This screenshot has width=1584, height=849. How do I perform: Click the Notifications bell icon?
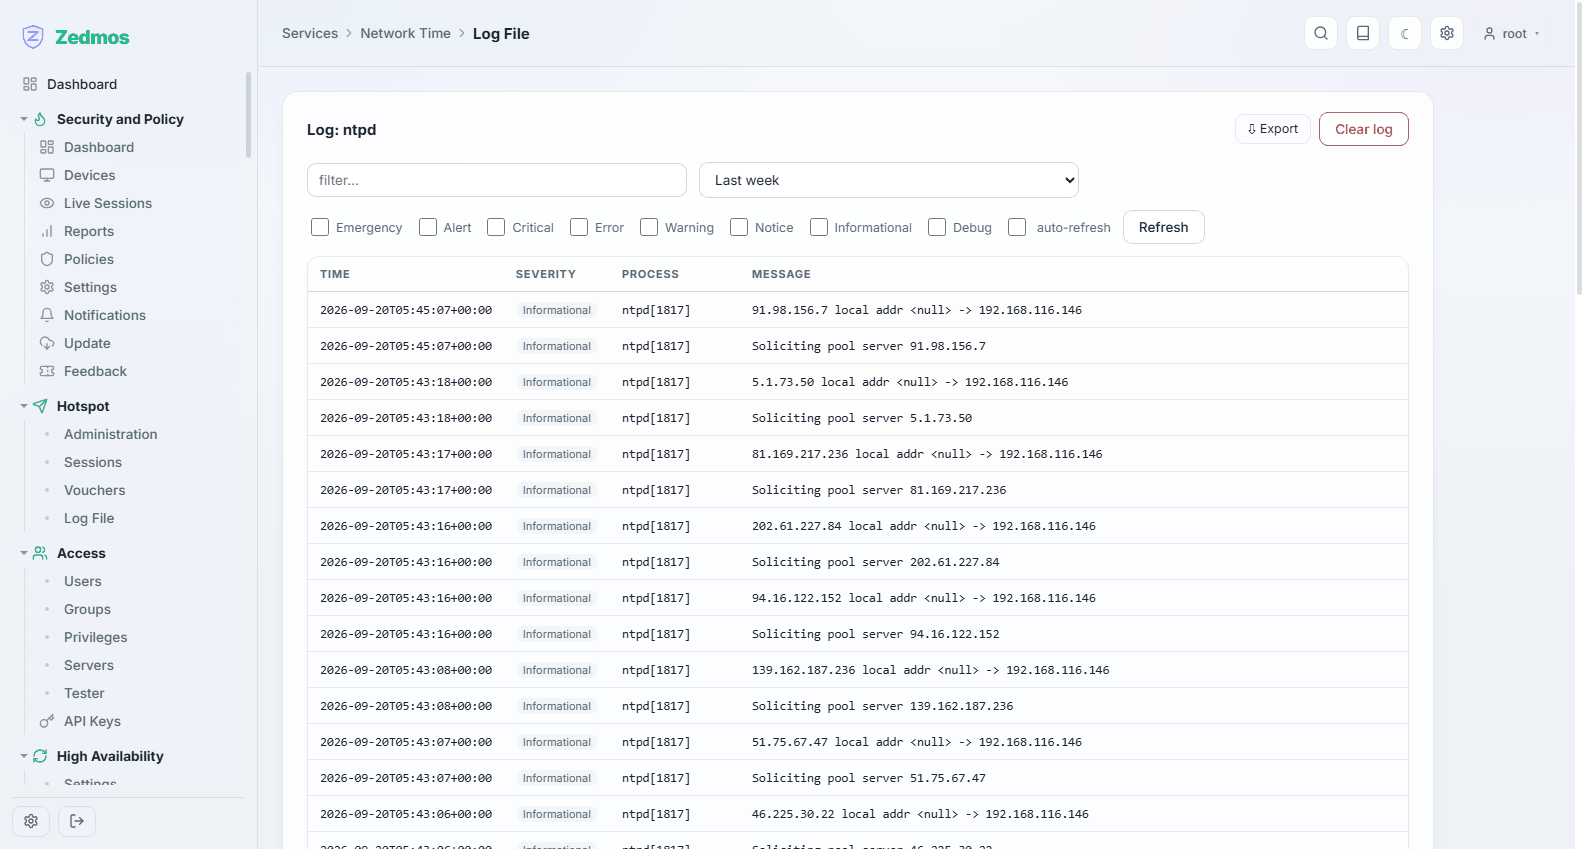click(47, 315)
